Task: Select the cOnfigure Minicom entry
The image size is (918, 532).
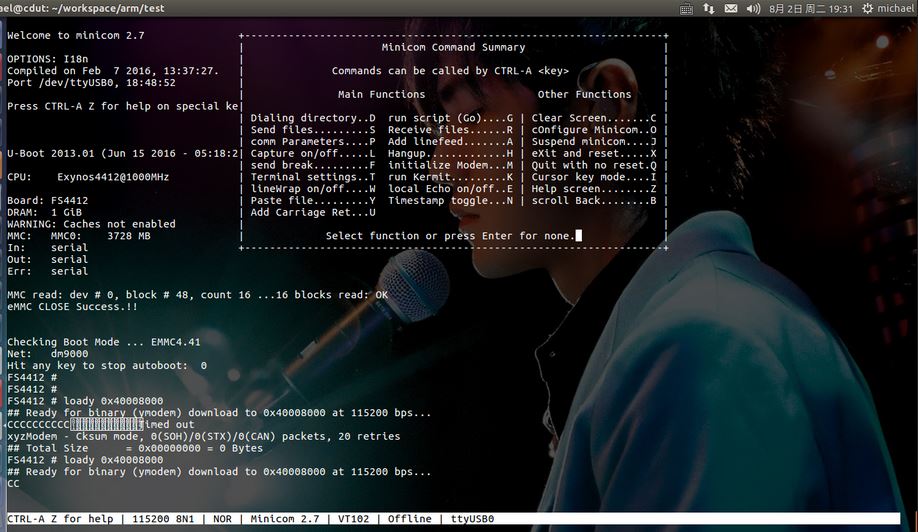Action: pyautogui.click(x=593, y=130)
